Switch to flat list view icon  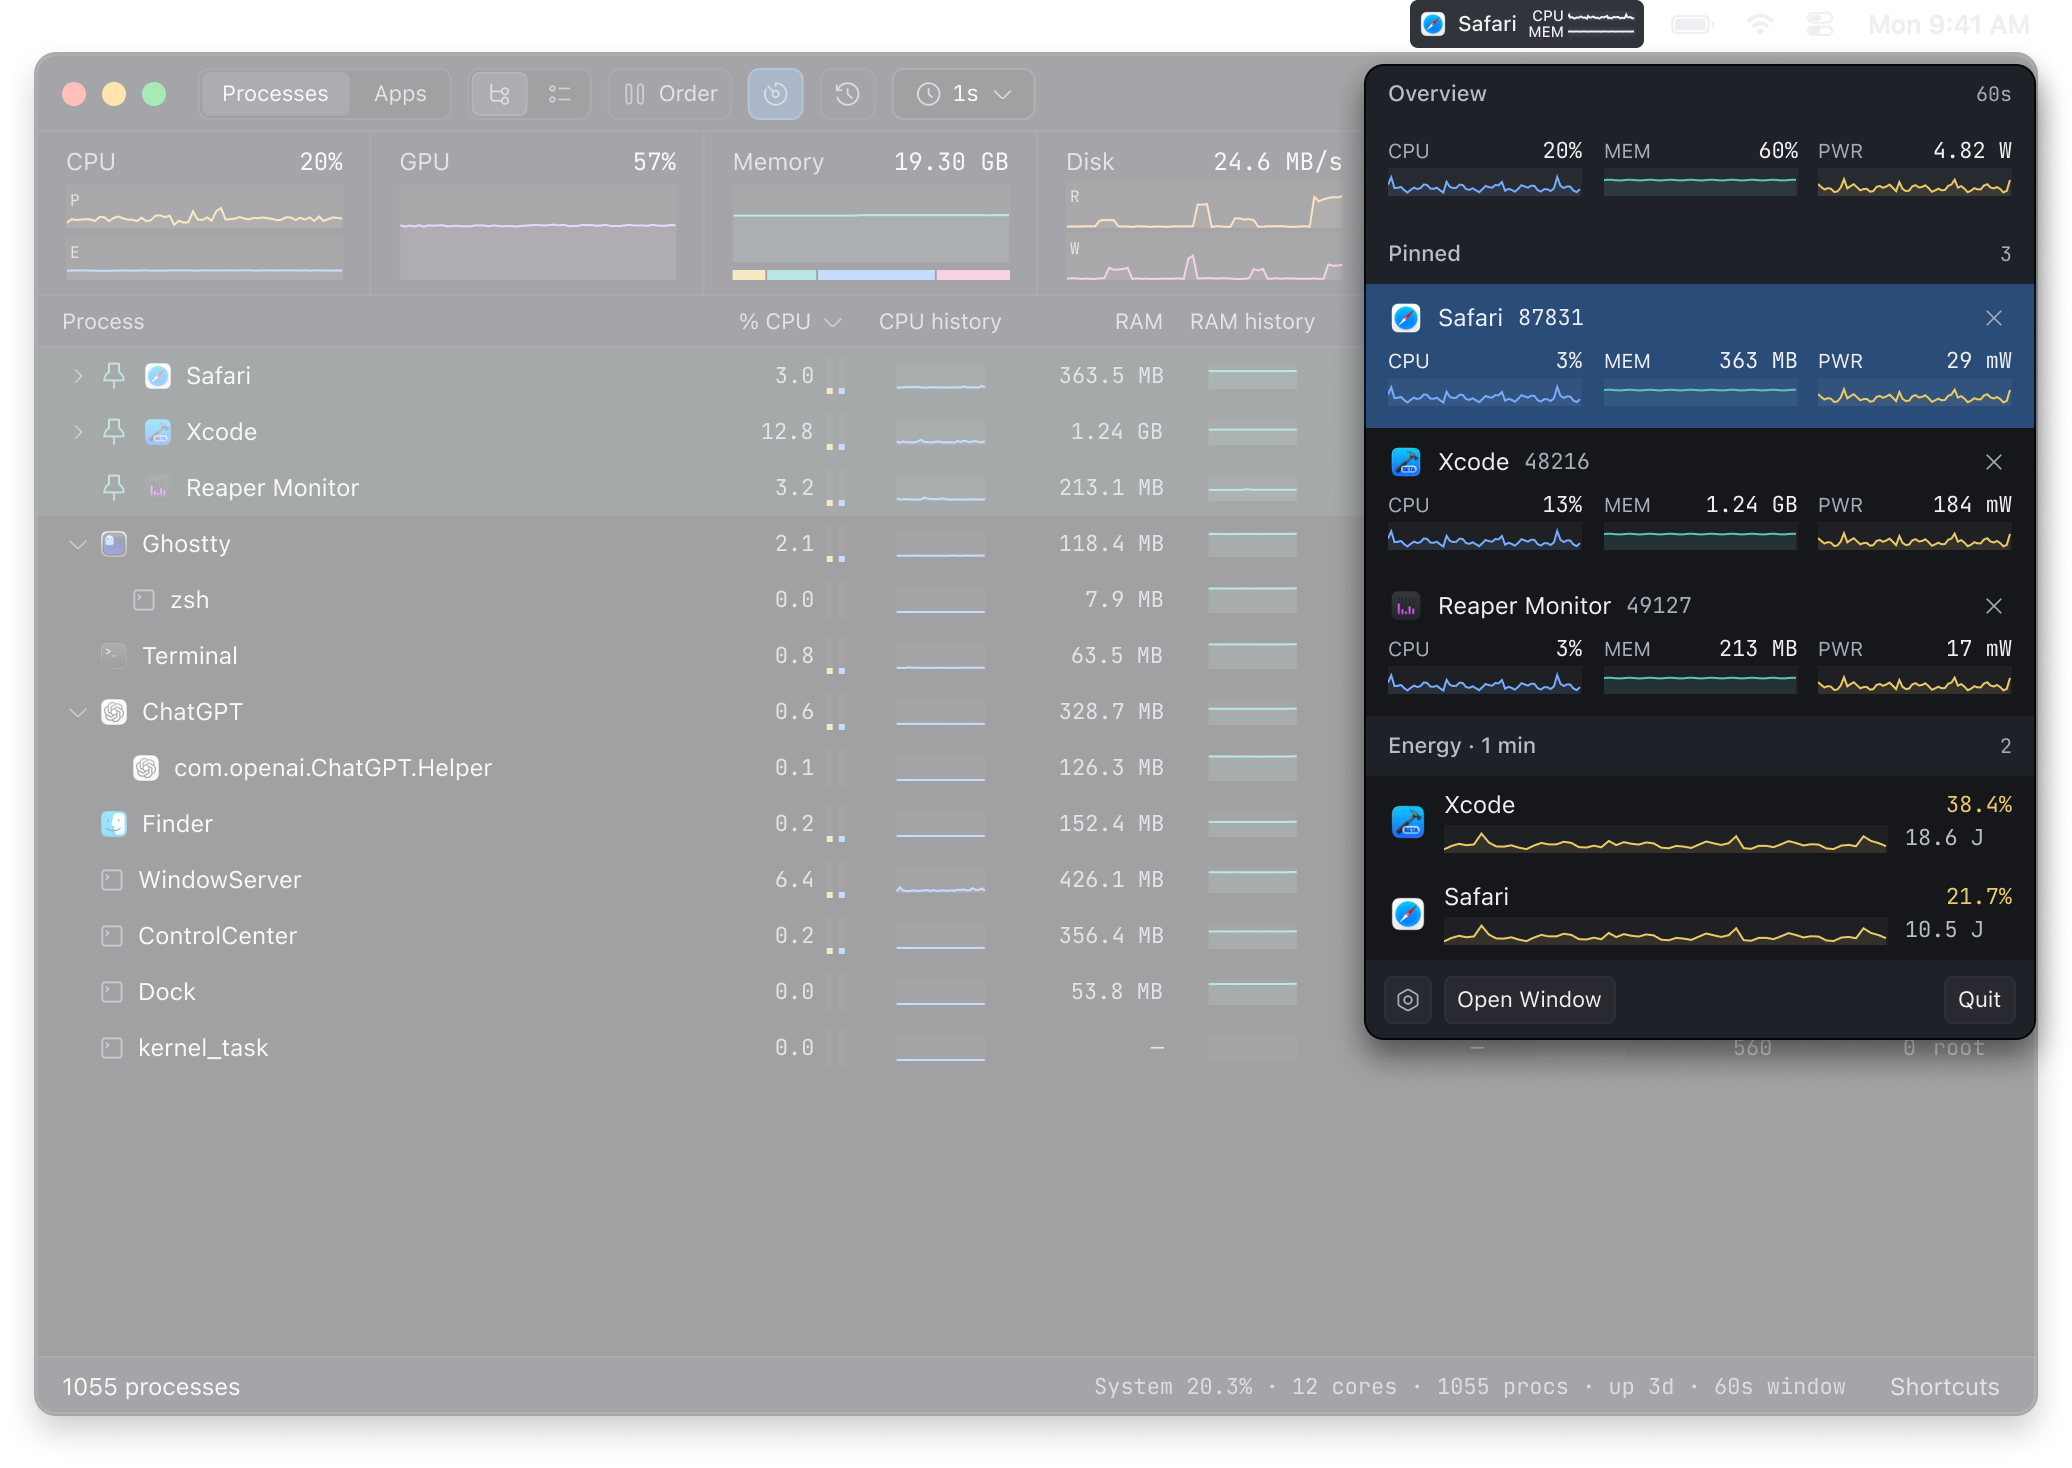[x=559, y=94]
